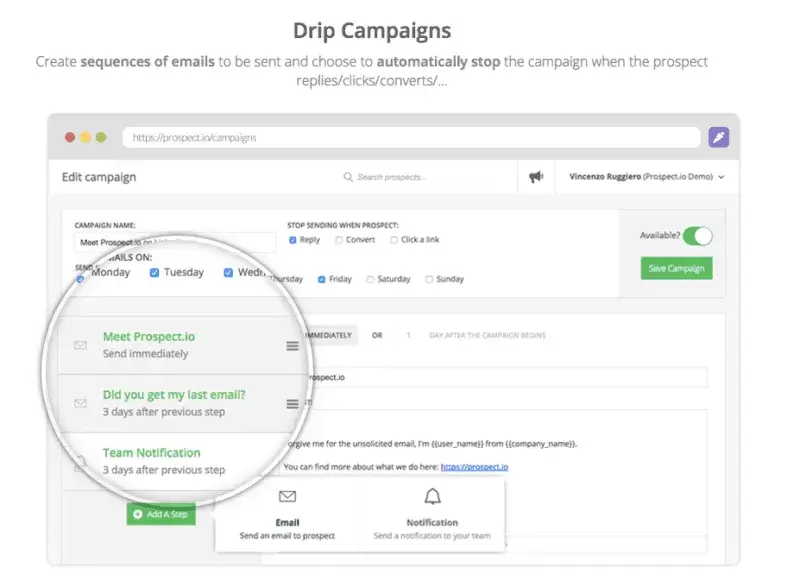Toggle the Wednesday checkbox

[x=228, y=273]
